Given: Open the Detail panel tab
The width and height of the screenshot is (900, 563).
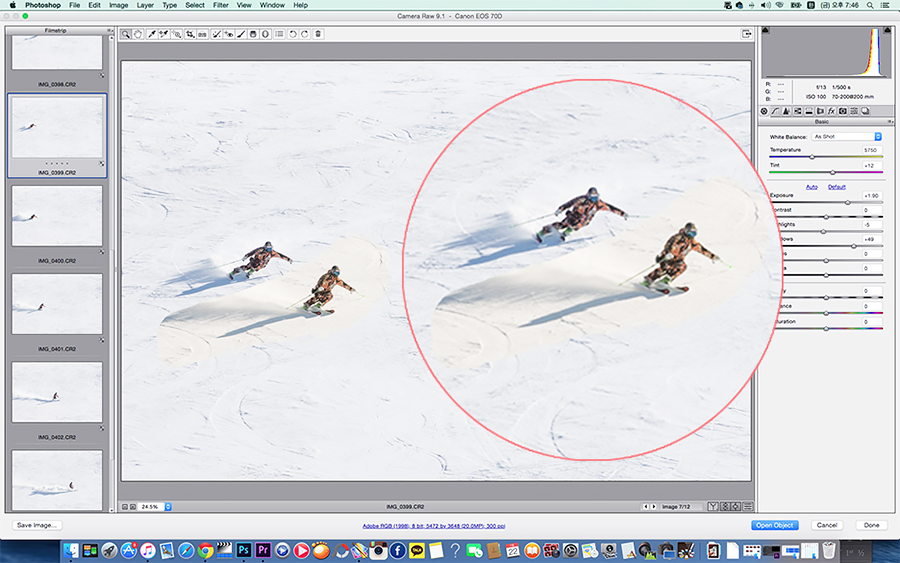Looking at the screenshot, I should coord(786,111).
